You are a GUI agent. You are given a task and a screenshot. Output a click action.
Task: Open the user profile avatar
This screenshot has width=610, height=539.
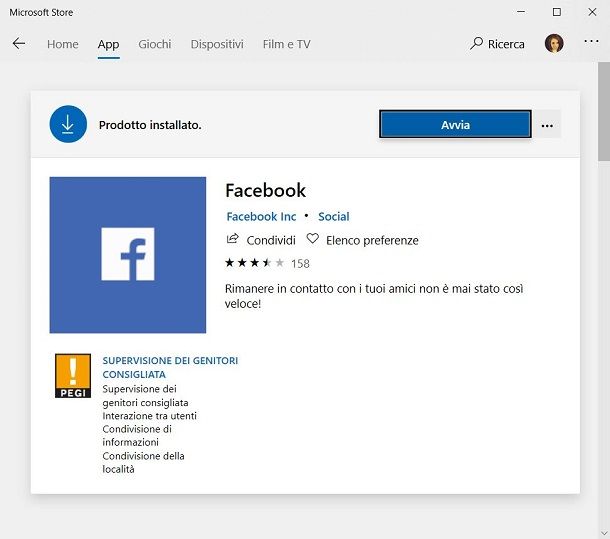pyautogui.click(x=554, y=43)
